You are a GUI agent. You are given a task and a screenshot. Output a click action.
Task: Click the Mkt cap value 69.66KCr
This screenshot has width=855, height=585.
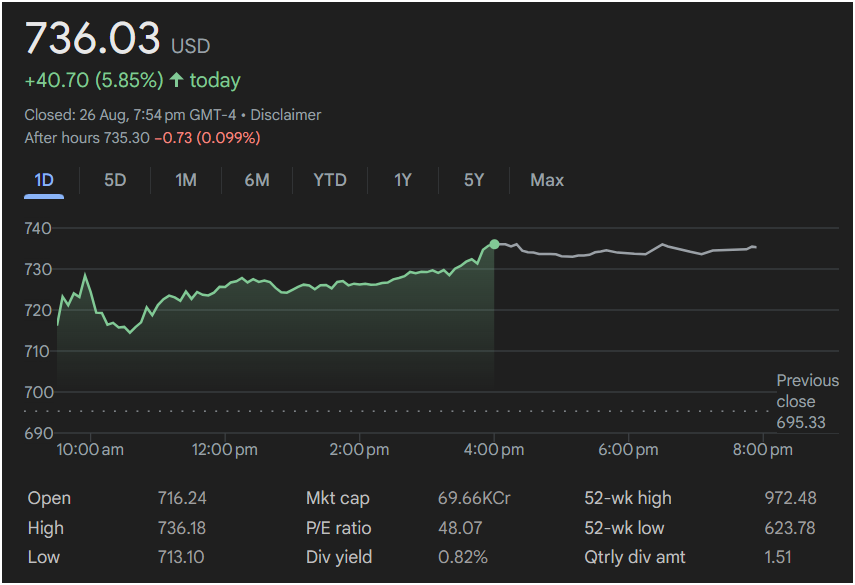(474, 498)
